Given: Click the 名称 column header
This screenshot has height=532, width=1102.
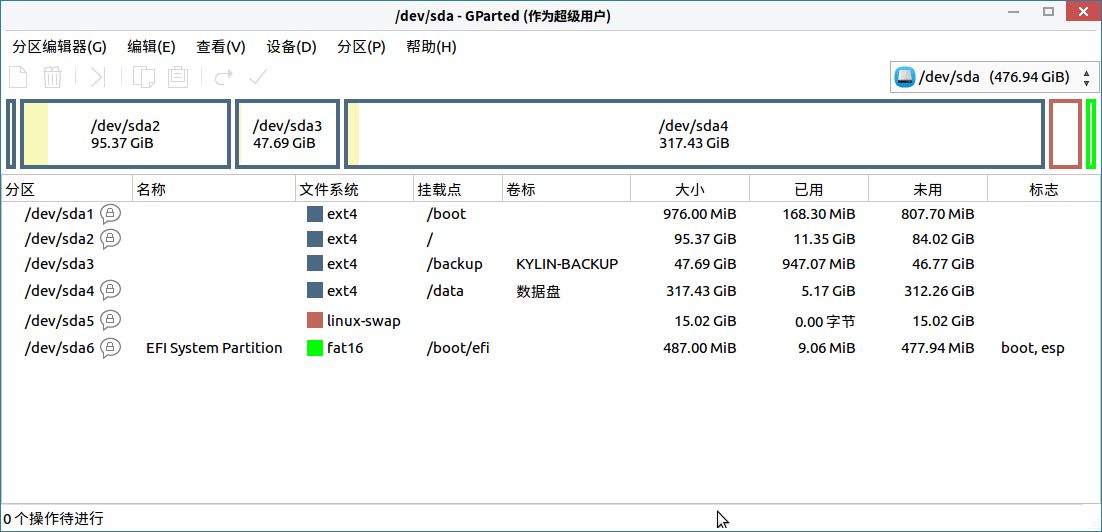Looking at the screenshot, I should (x=214, y=190).
